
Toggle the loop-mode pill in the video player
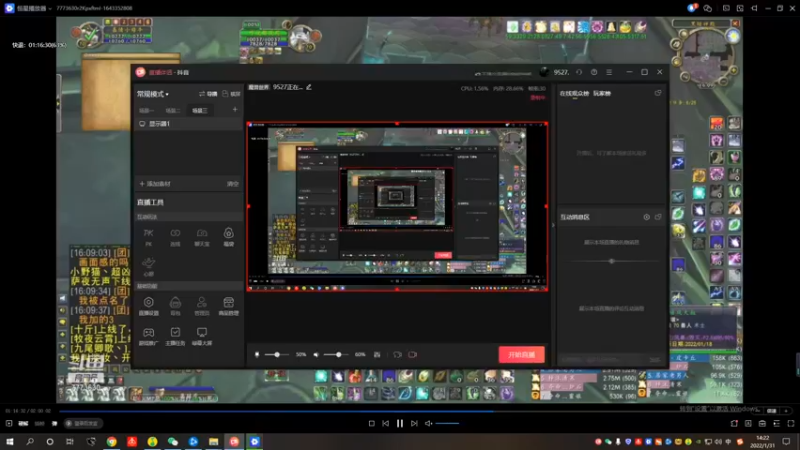pos(84,423)
